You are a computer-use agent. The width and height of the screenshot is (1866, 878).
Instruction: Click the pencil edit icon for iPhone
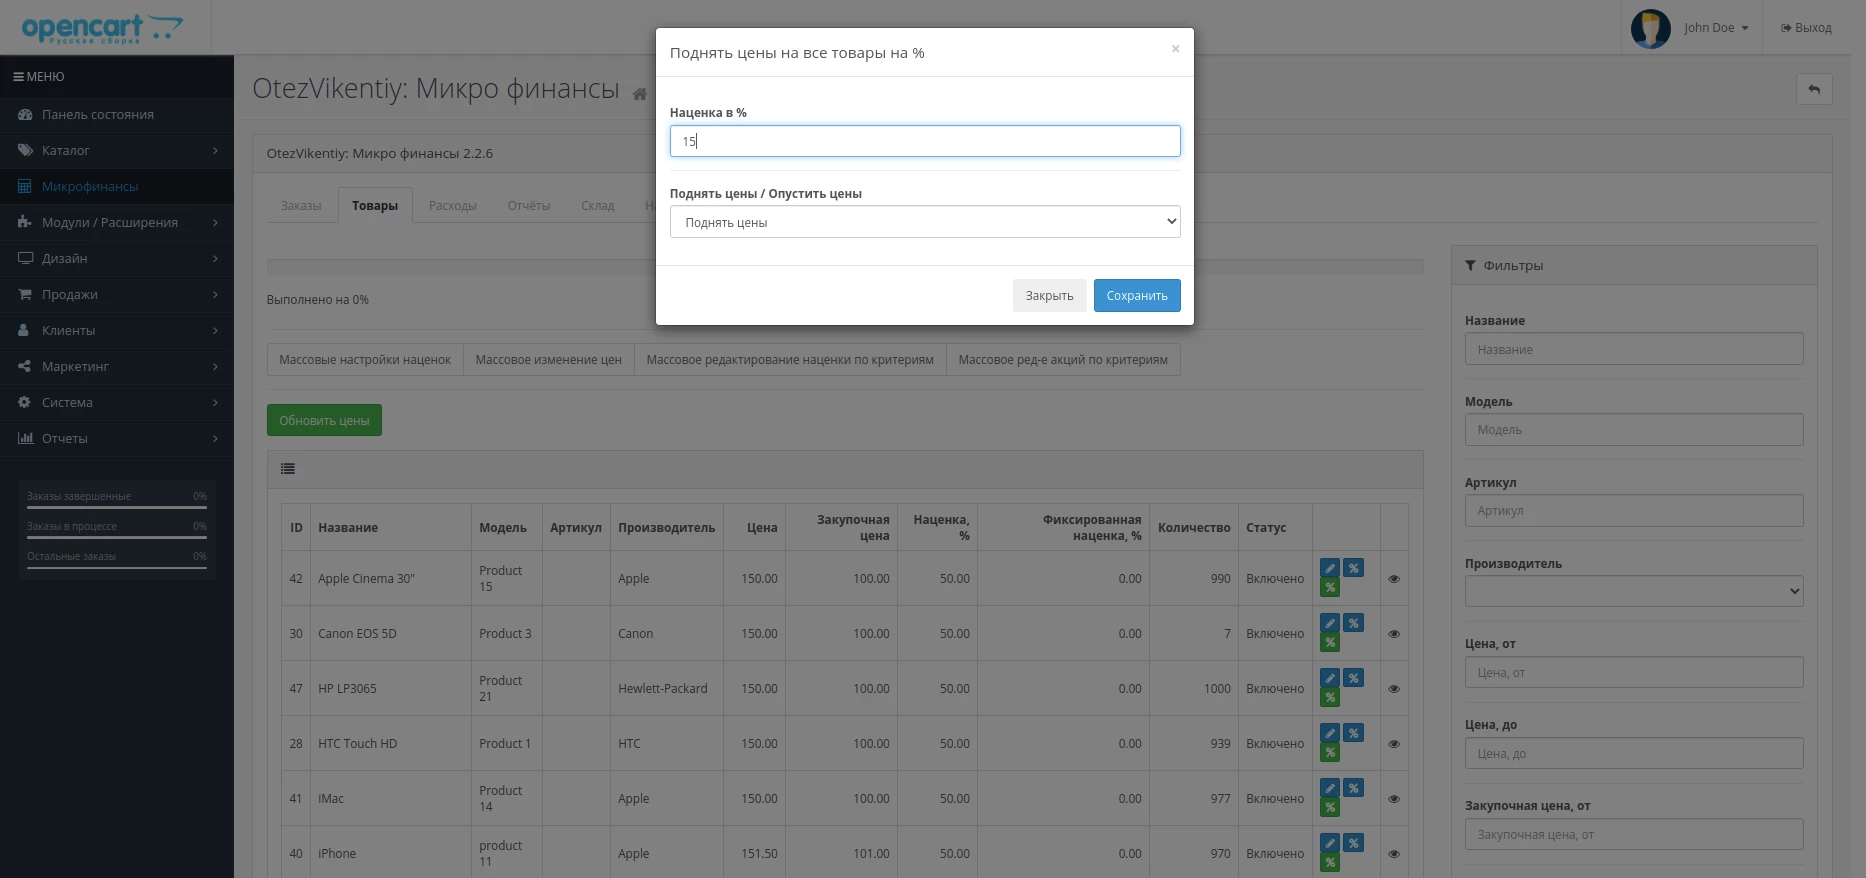[1329, 843]
